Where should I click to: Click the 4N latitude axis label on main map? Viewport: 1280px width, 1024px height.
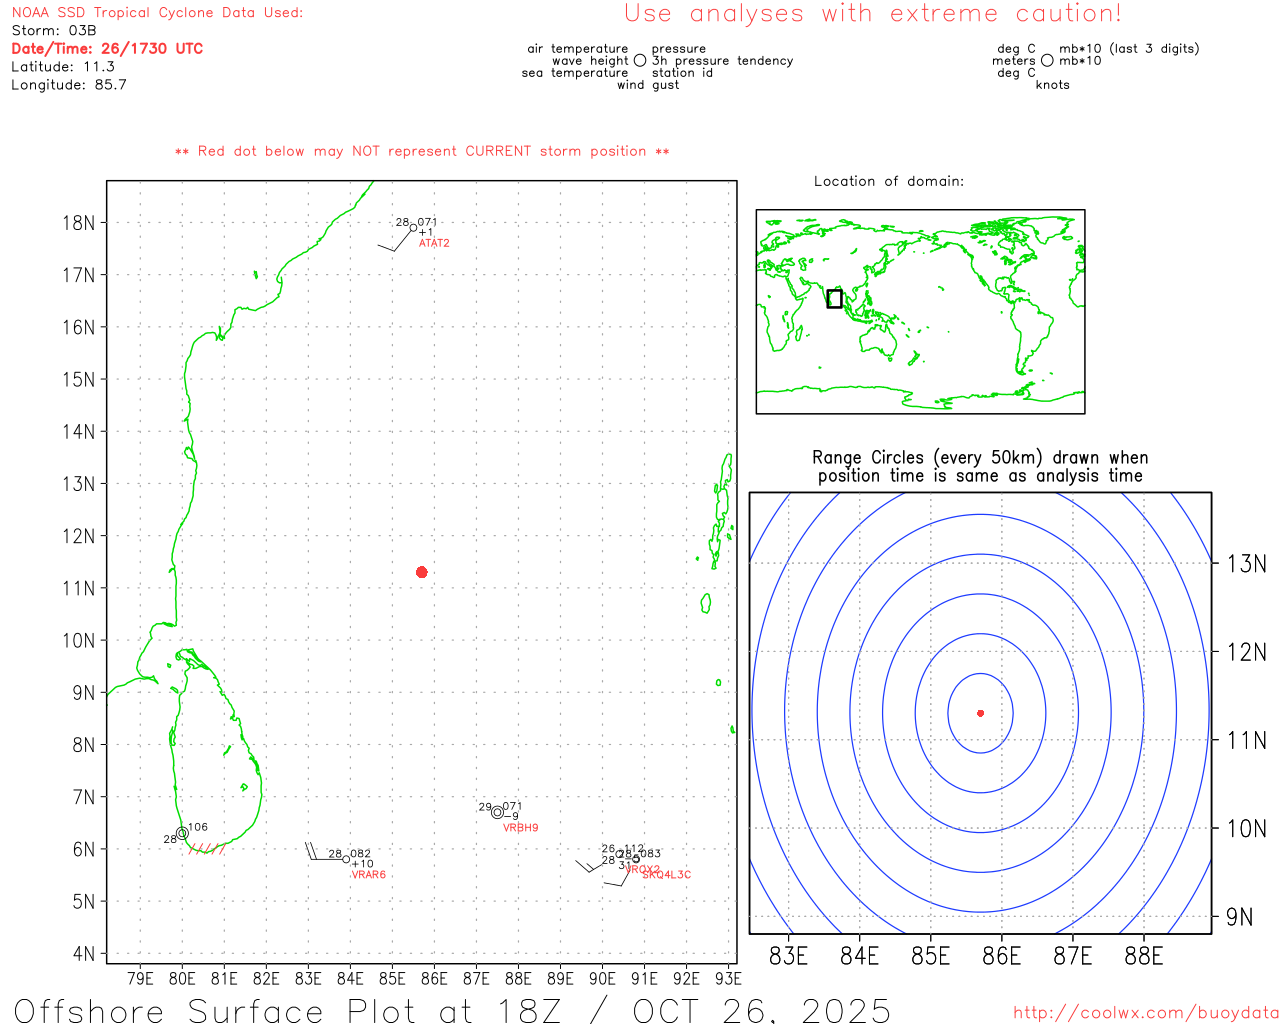tap(84, 954)
